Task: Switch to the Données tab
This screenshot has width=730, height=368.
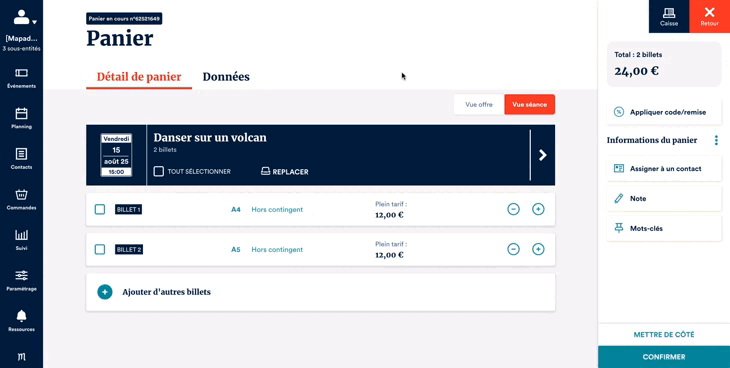Action: pyautogui.click(x=226, y=77)
